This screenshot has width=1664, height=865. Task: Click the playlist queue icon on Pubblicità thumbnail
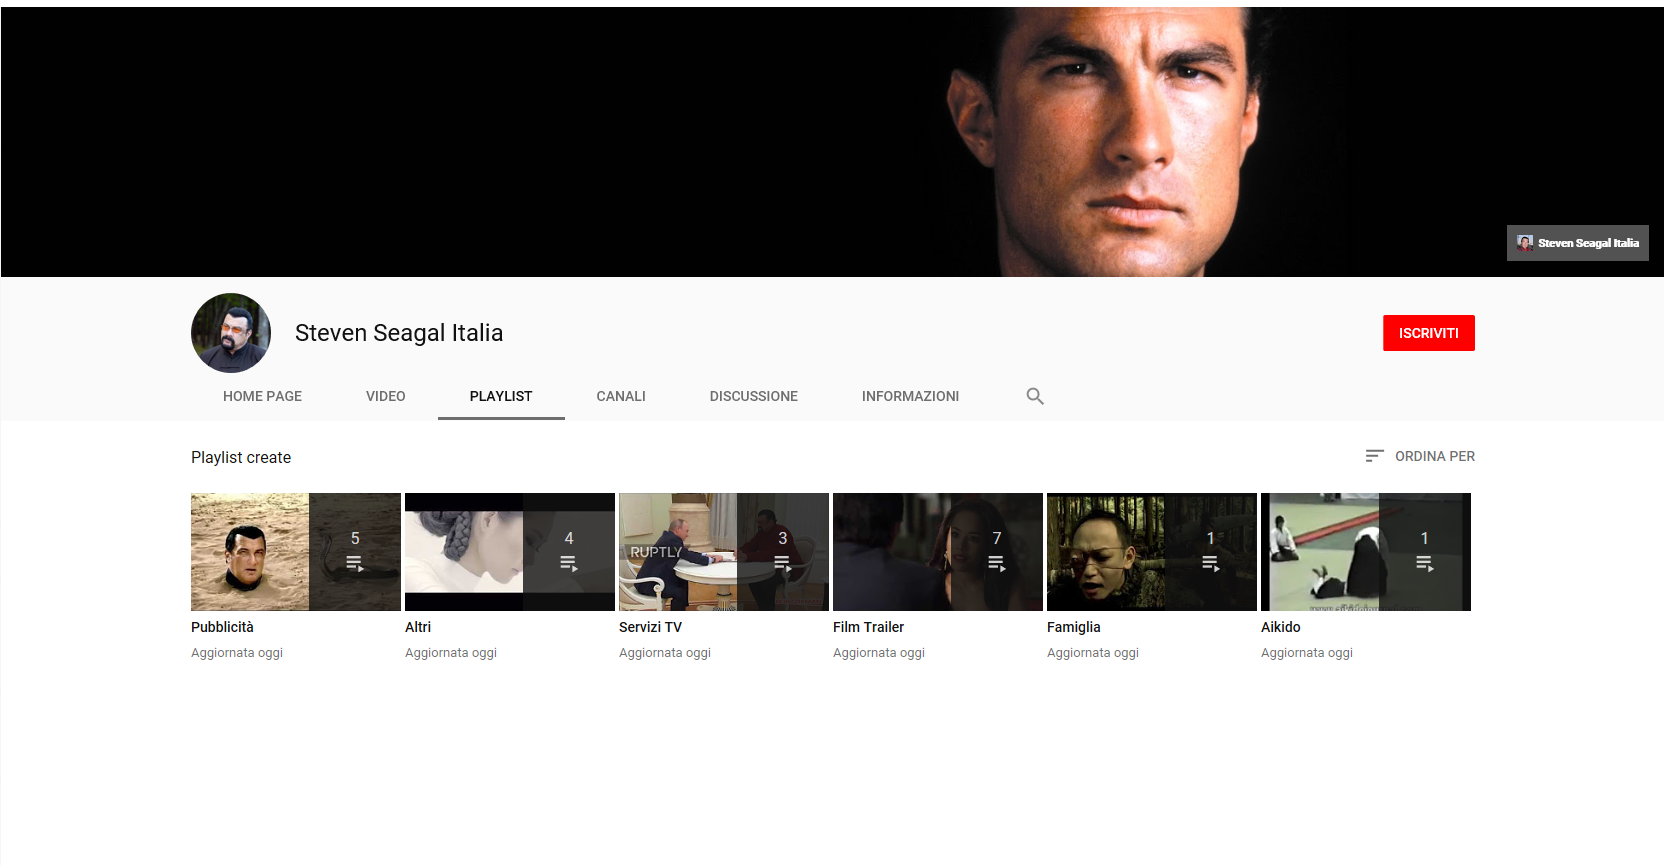(x=355, y=564)
